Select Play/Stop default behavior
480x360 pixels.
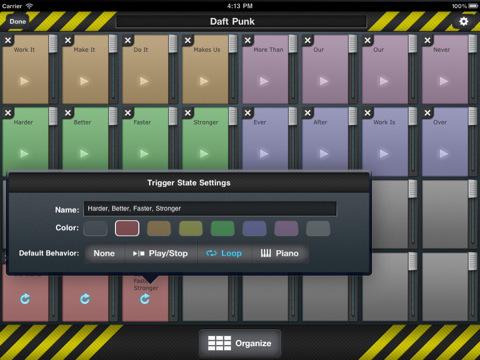[161, 253]
